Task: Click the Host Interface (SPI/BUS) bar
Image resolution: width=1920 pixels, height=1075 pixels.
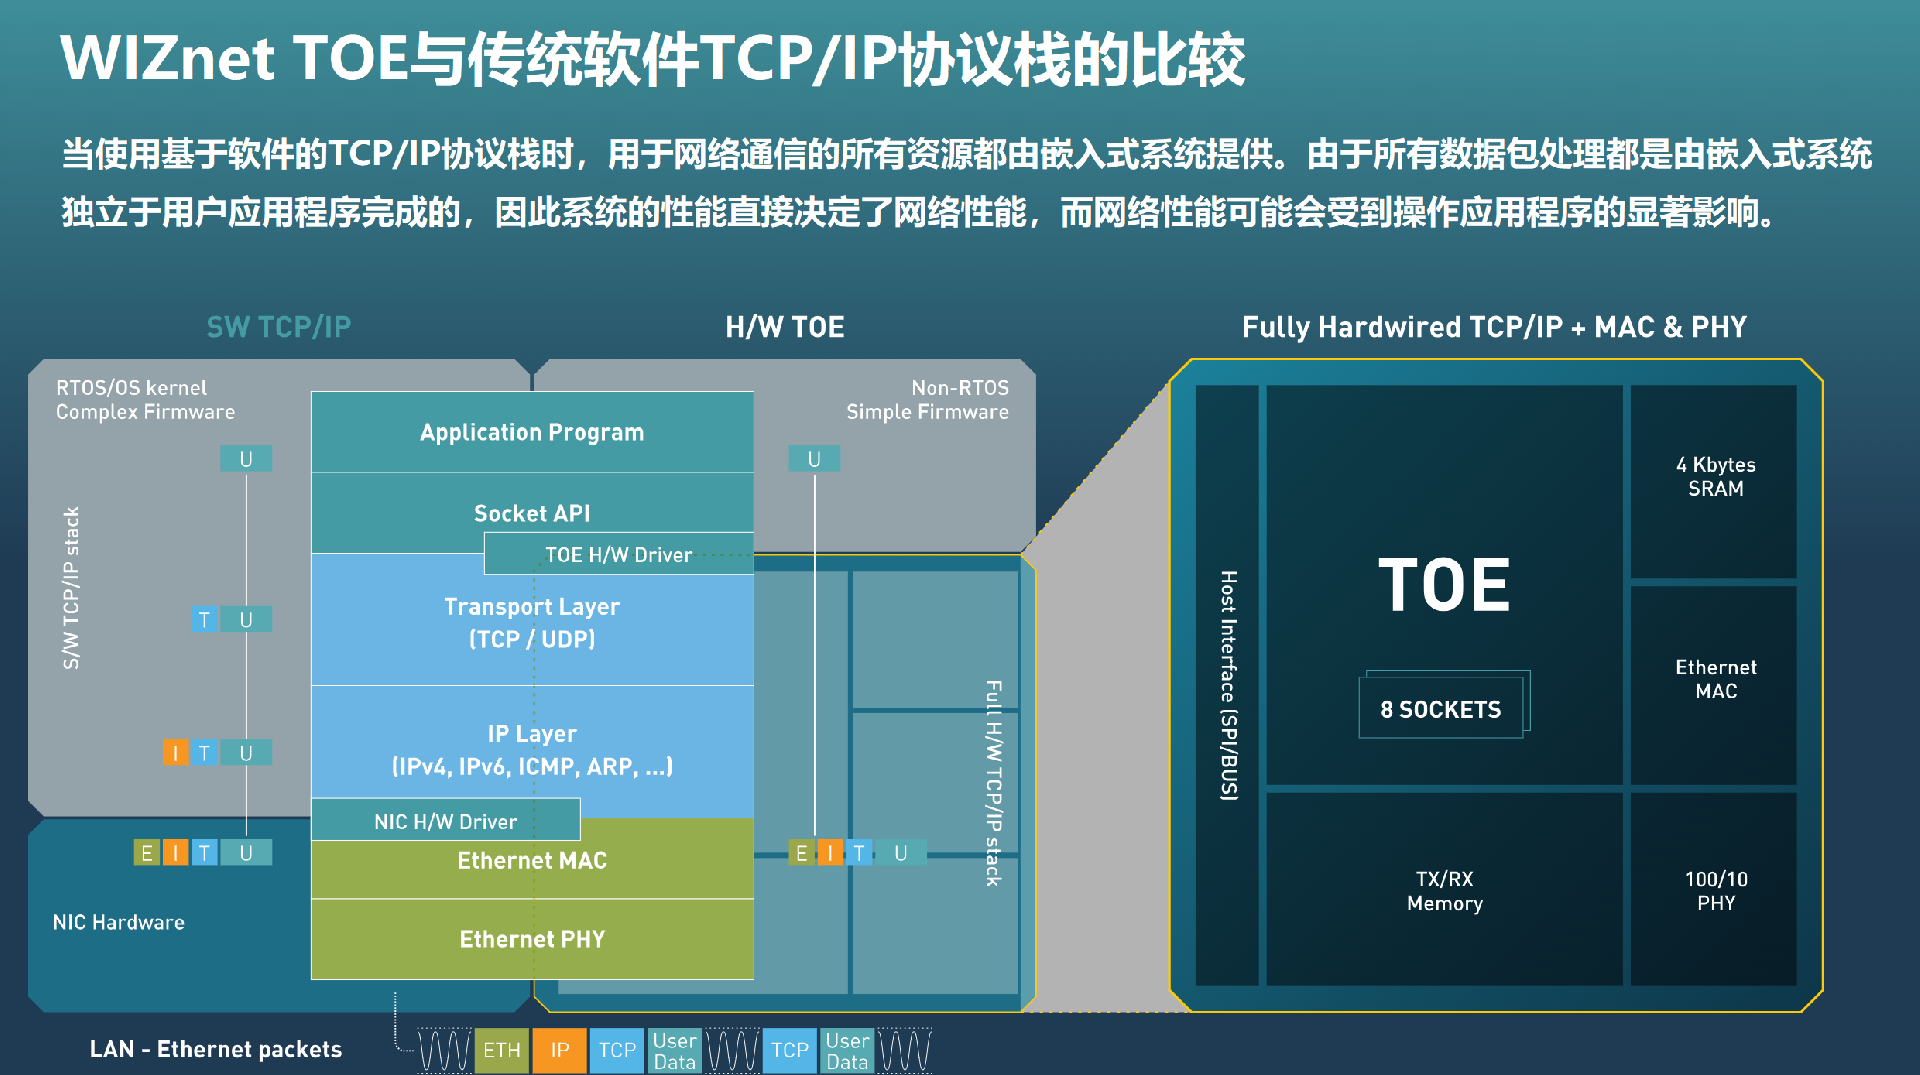Action: (x=1227, y=685)
